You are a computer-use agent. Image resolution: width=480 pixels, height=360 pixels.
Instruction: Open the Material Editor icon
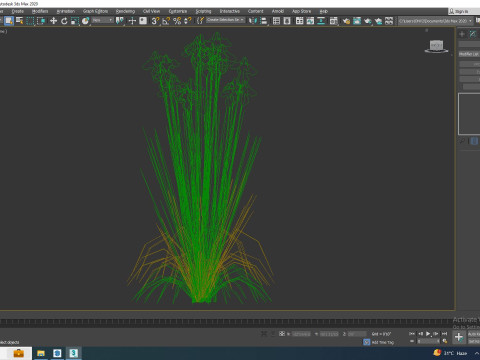pos(333,21)
